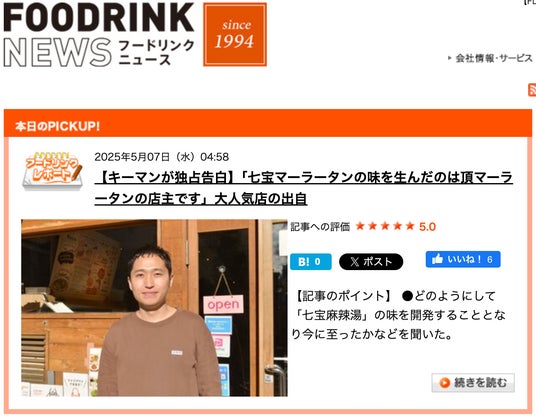The image size is (536, 417).
Task: Click the like count number 6
Action: click(x=490, y=260)
